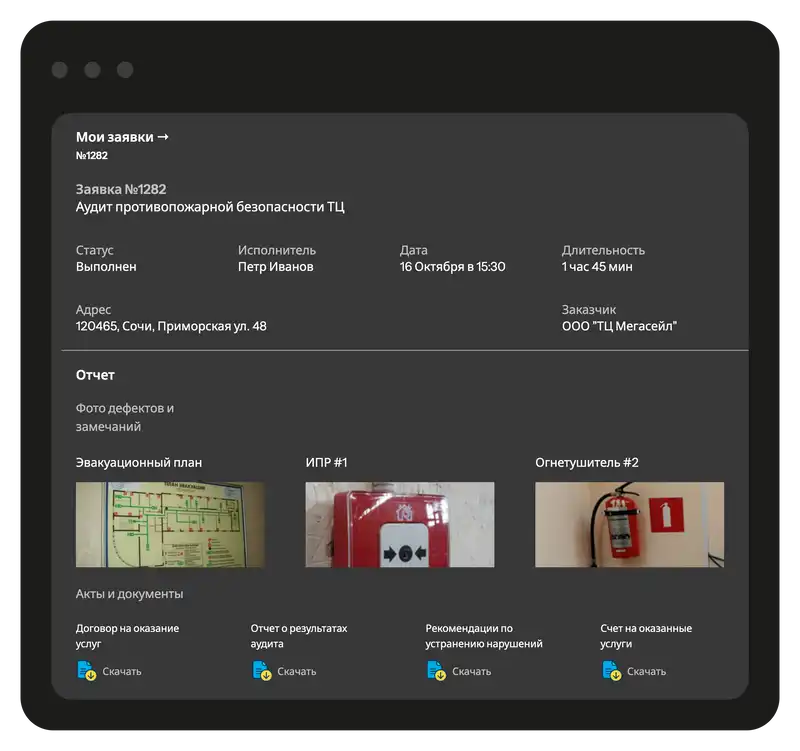
Task: Click customer name ООО "ТЦ Мегасейл"
Action: (x=619, y=326)
